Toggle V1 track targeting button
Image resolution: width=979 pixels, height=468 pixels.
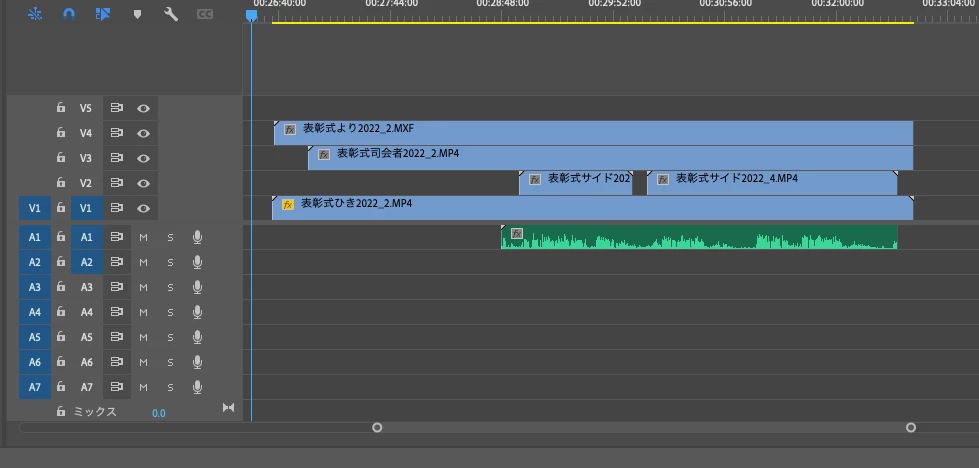(x=86, y=208)
